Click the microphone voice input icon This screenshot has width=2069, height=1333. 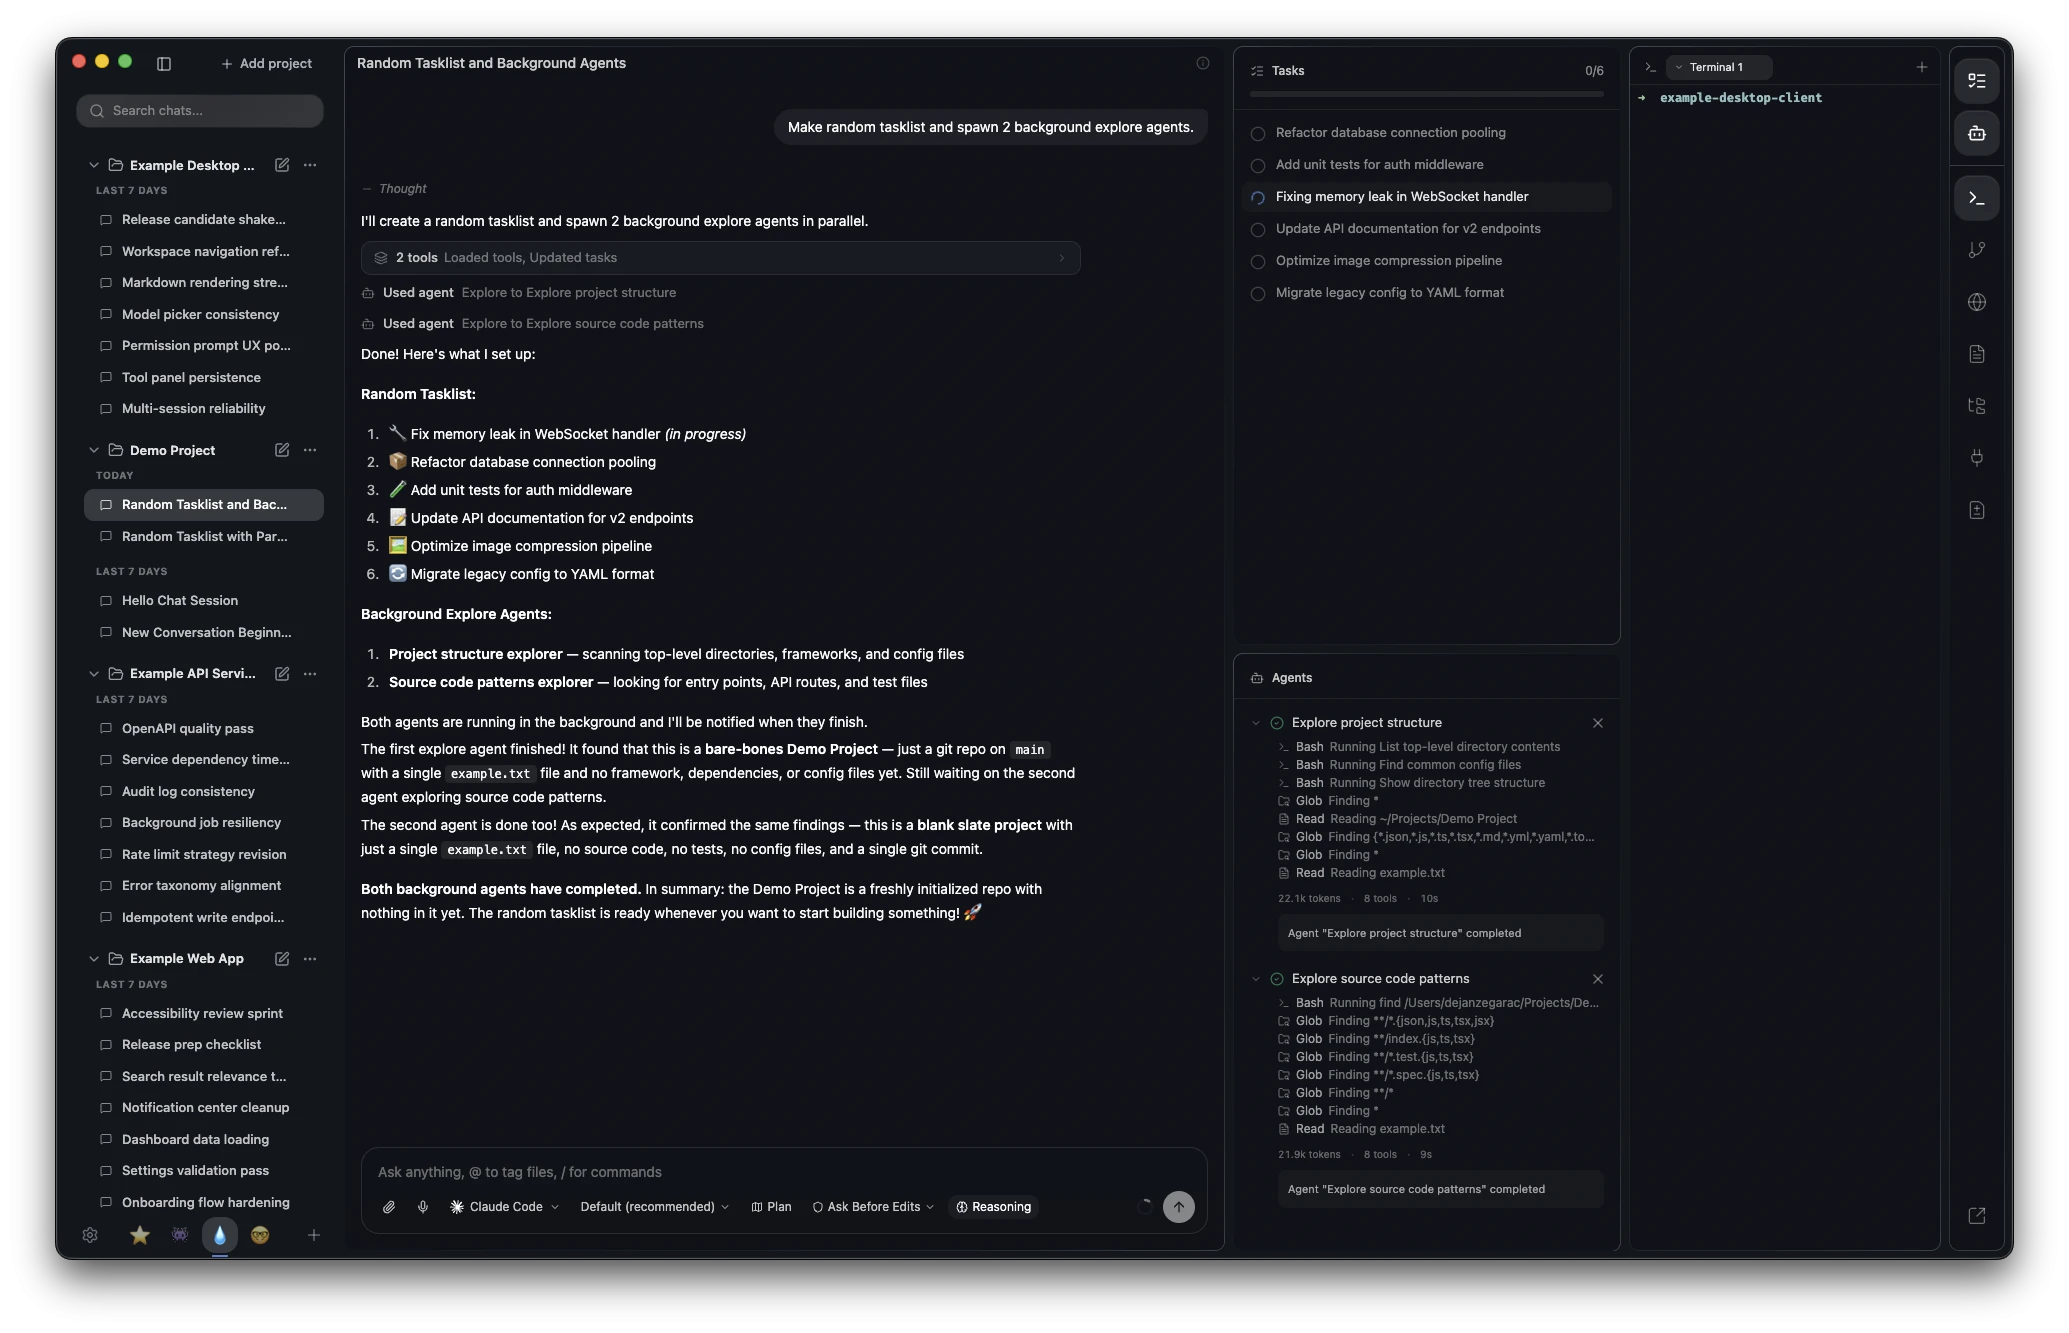[423, 1207]
